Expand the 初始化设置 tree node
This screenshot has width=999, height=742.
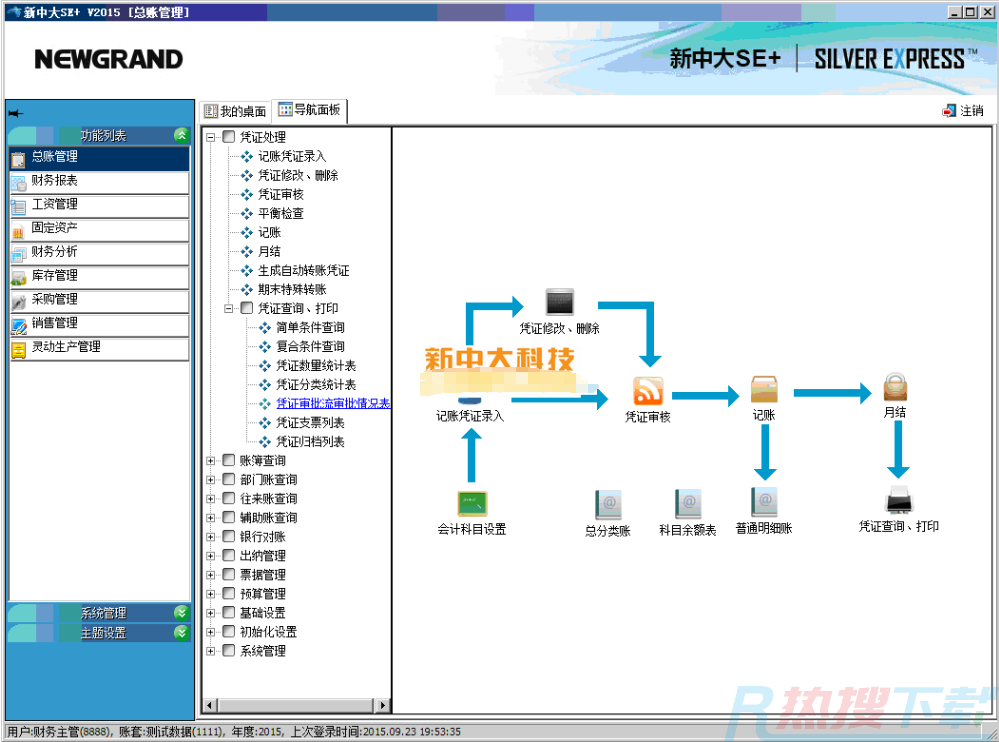click(x=211, y=632)
